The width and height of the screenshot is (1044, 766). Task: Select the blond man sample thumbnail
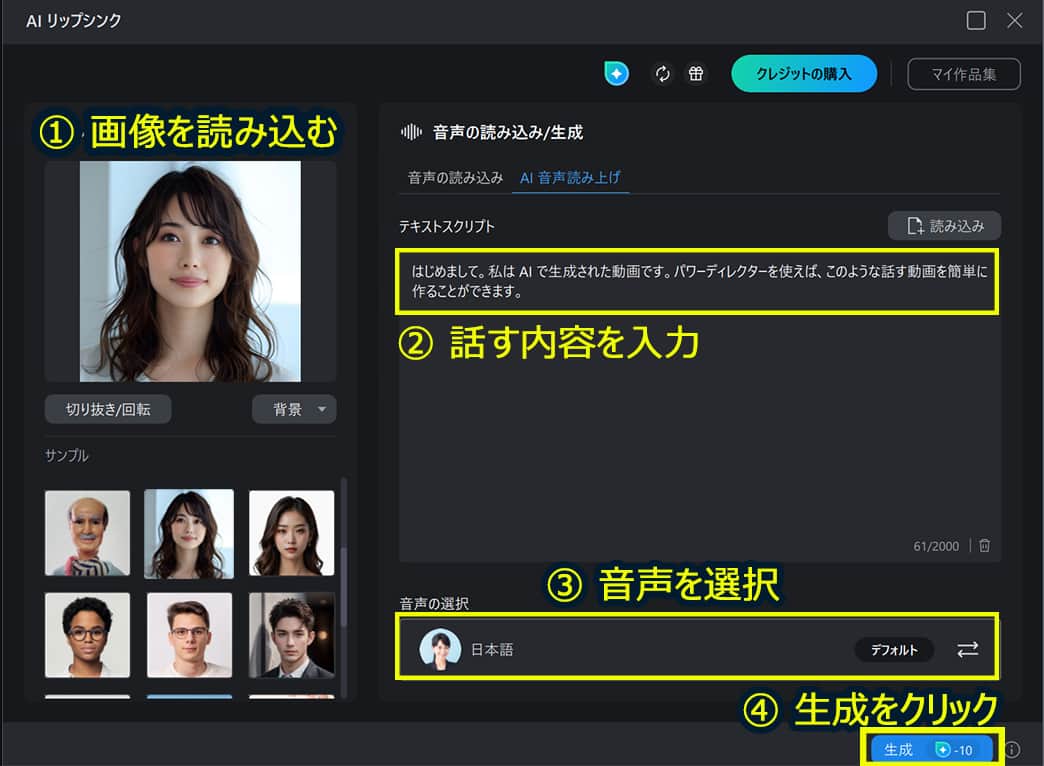[x=189, y=635]
